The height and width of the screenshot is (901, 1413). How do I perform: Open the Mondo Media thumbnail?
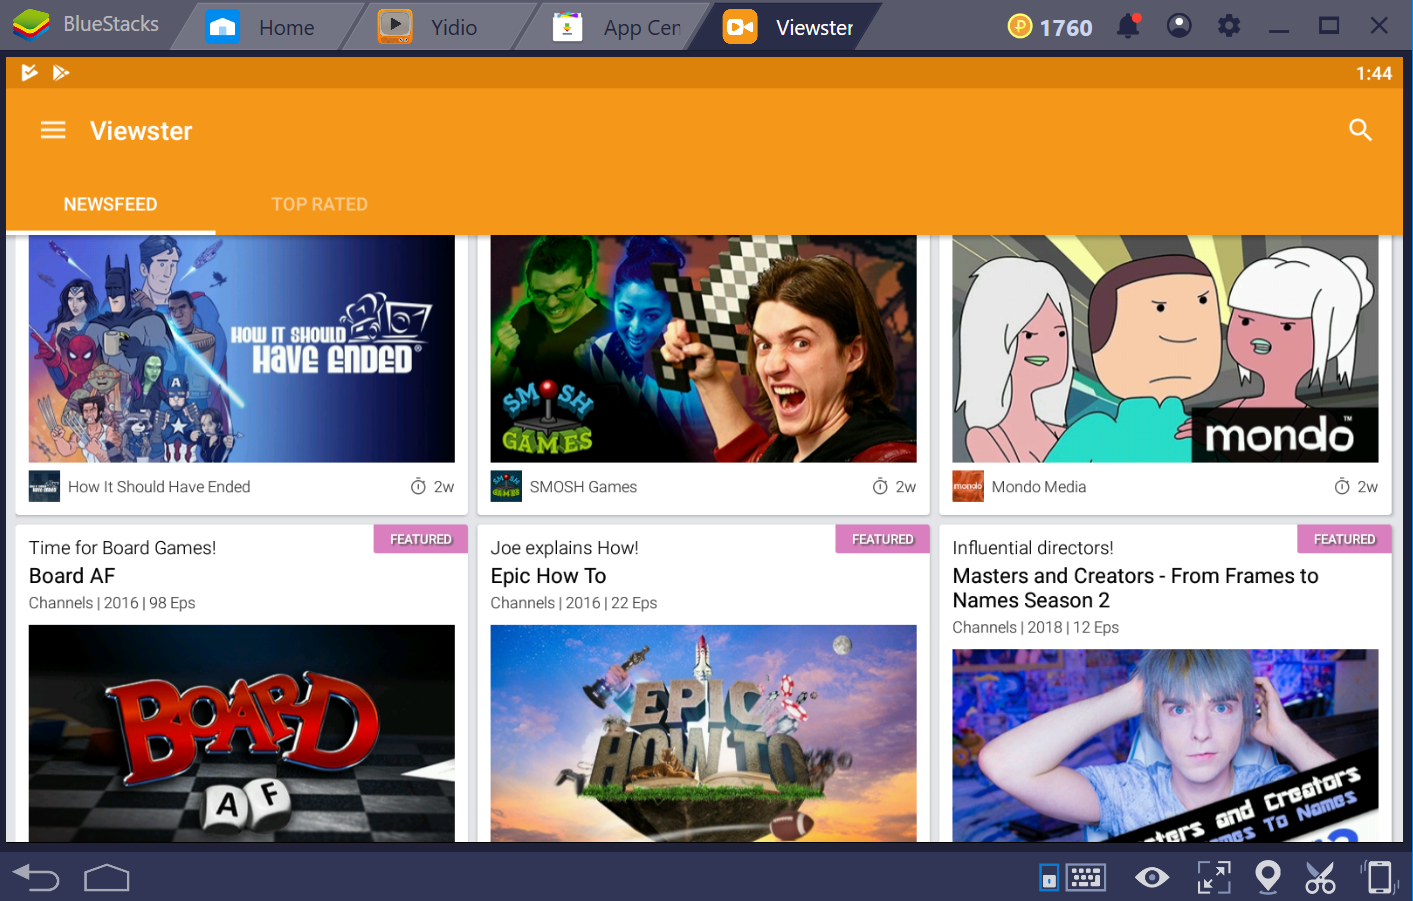point(1165,349)
